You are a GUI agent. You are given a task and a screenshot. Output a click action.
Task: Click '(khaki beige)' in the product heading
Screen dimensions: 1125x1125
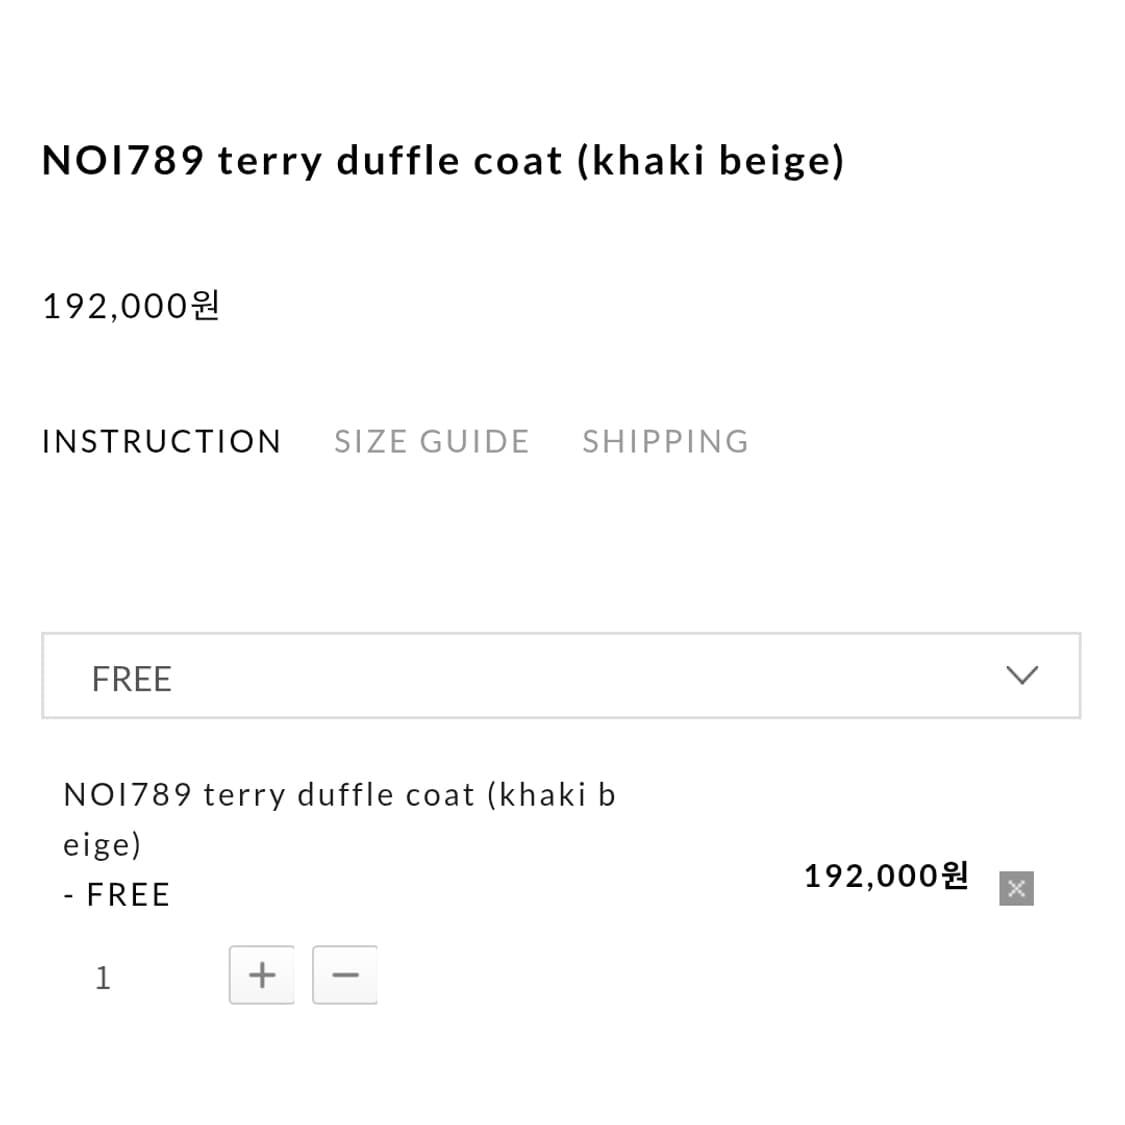click(x=710, y=160)
